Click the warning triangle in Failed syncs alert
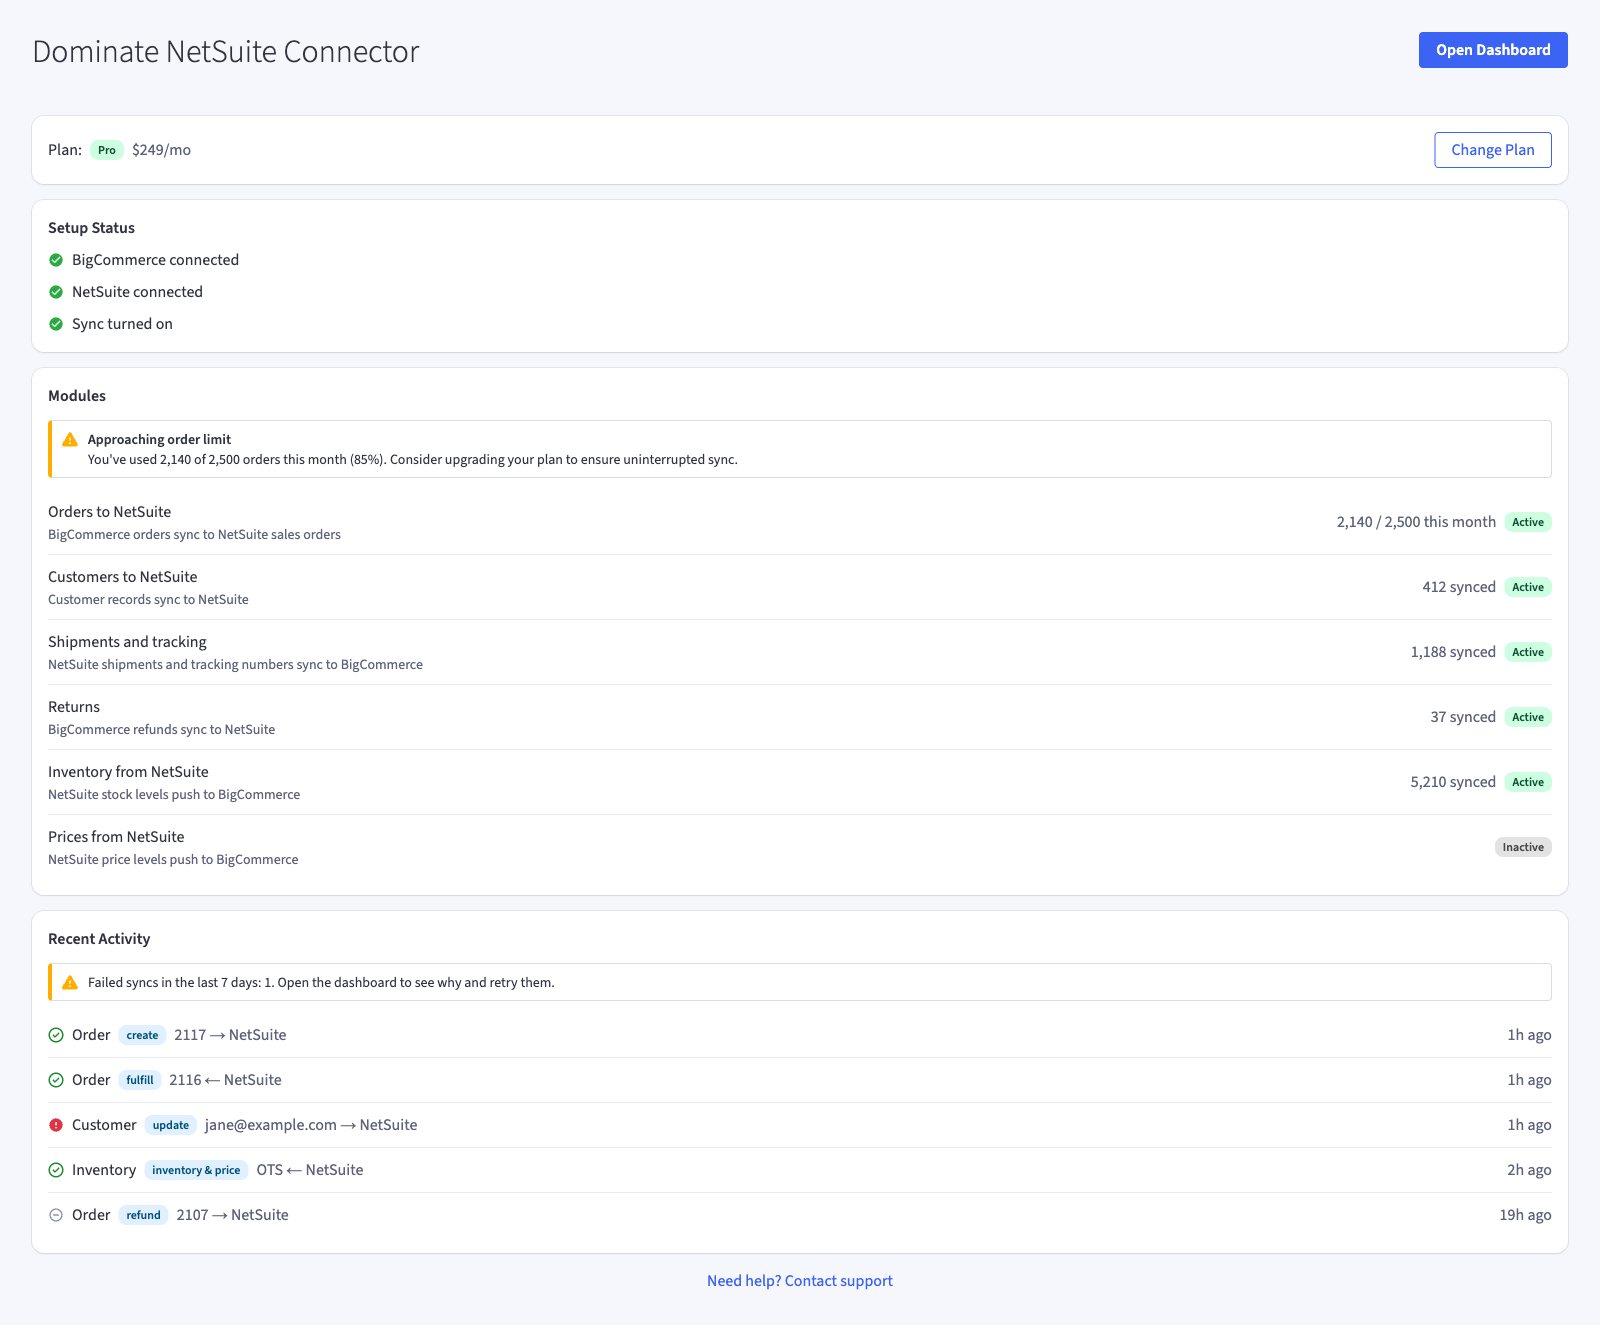Screen dimensions: 1600x1325 (70, 983)
